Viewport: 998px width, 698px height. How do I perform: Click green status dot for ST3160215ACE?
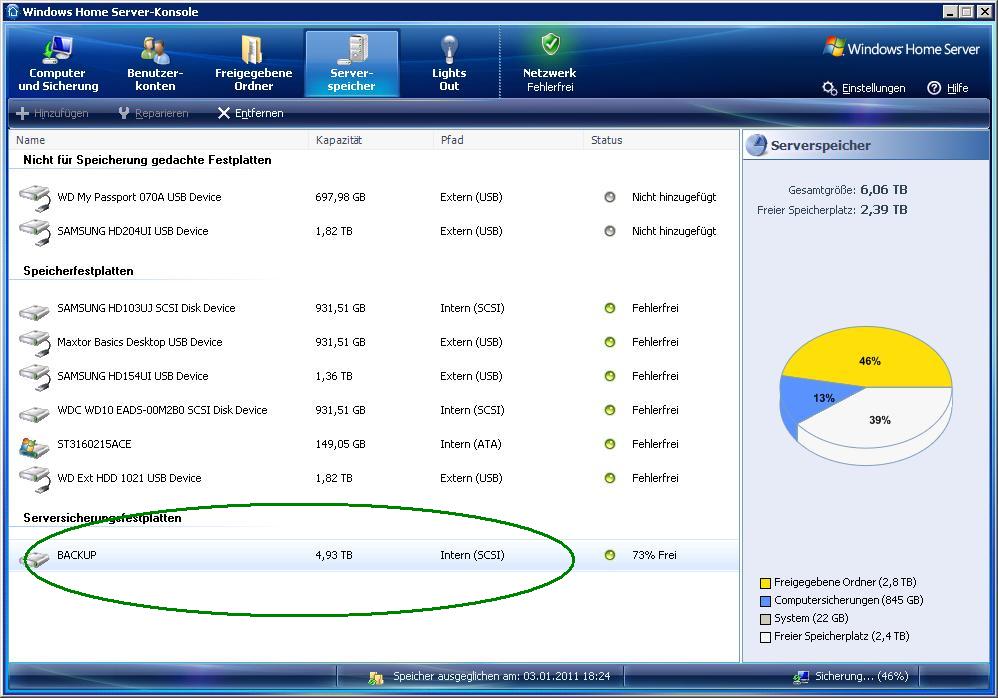click(610, 444)
